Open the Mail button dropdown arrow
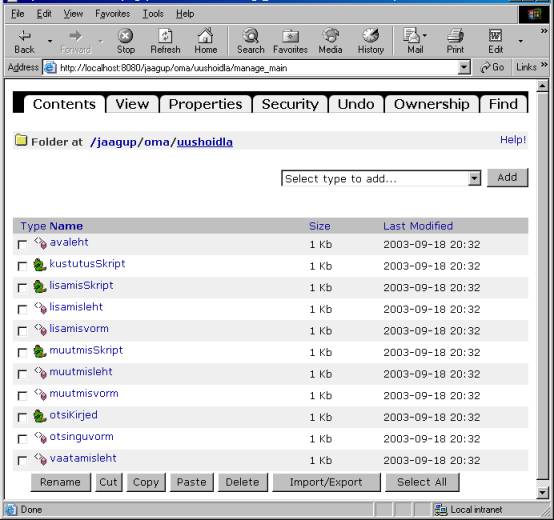Image resolution: width=554 pixels, height=520 pixels. tap(425, 35)
